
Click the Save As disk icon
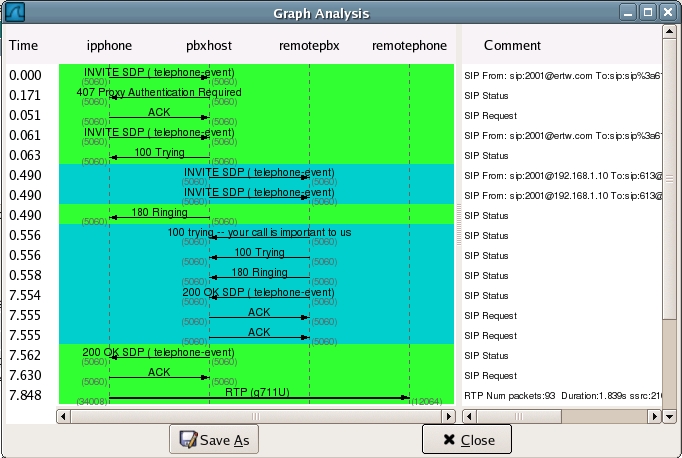187,440
